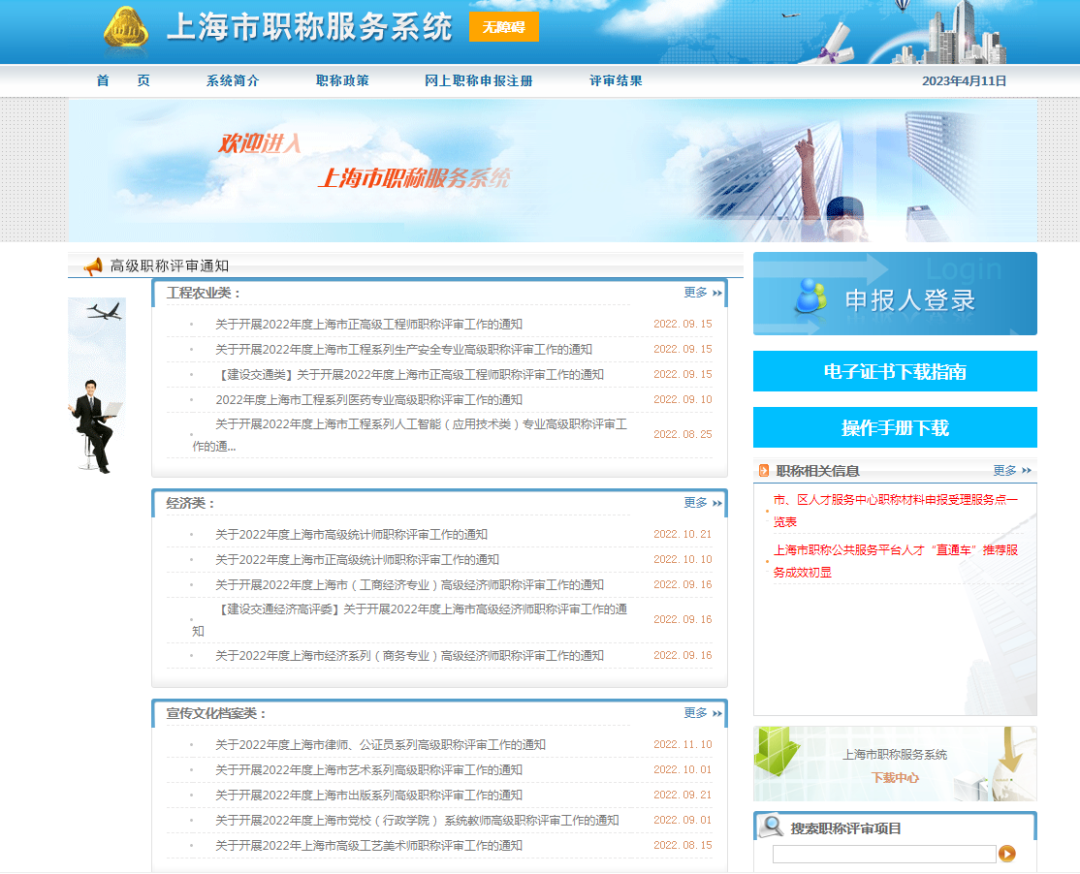Go to 职称政策 in navigation bar

point(342,81)
